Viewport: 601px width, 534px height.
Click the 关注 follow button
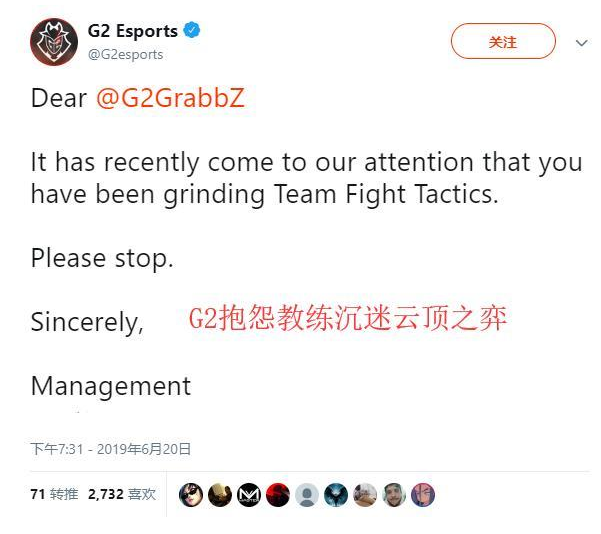[x=503, y=41]
